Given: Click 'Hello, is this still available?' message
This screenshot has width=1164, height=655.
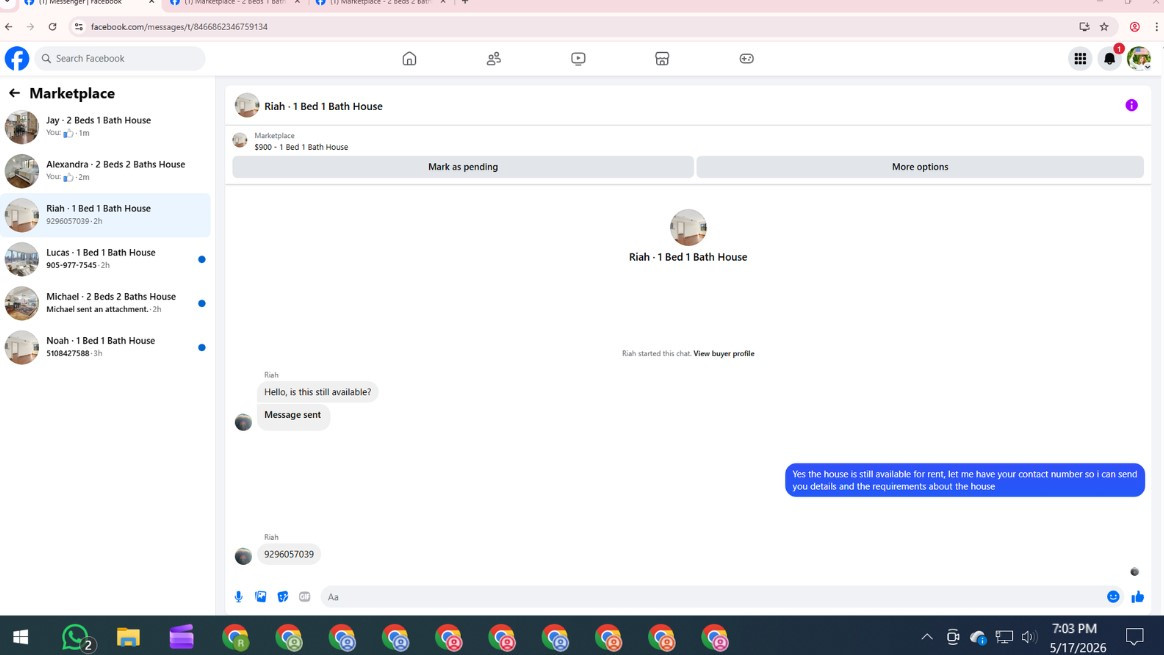Looking at the screenshot, I should tap(318, 392).
